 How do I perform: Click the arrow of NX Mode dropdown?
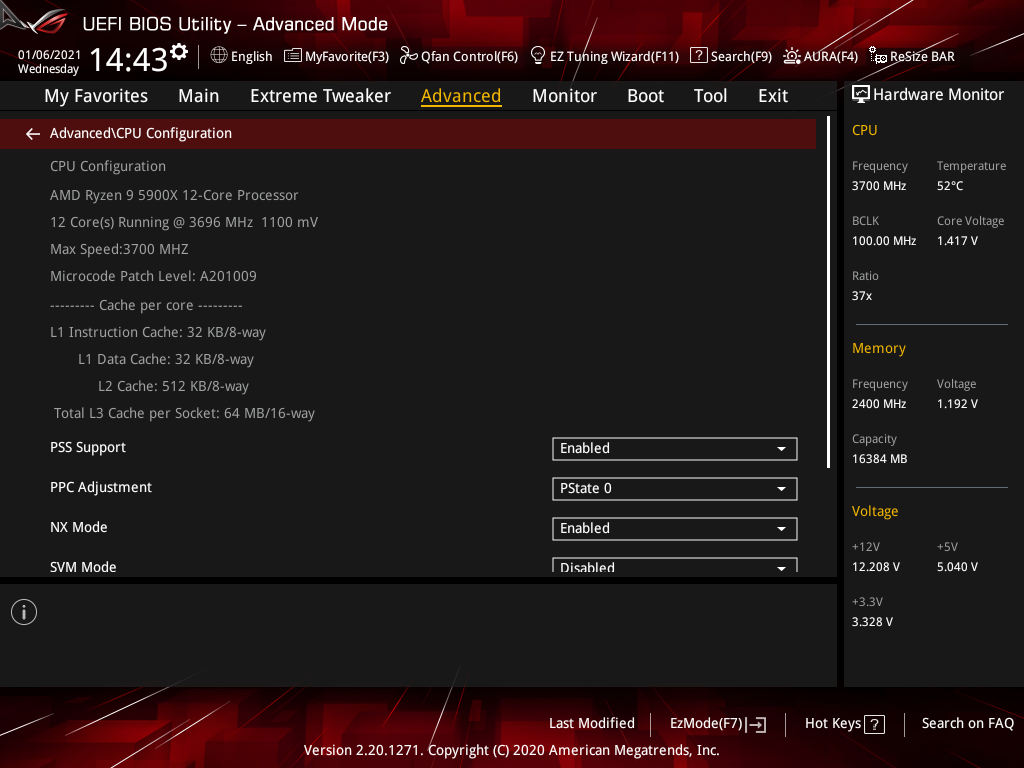click(781, 529)
